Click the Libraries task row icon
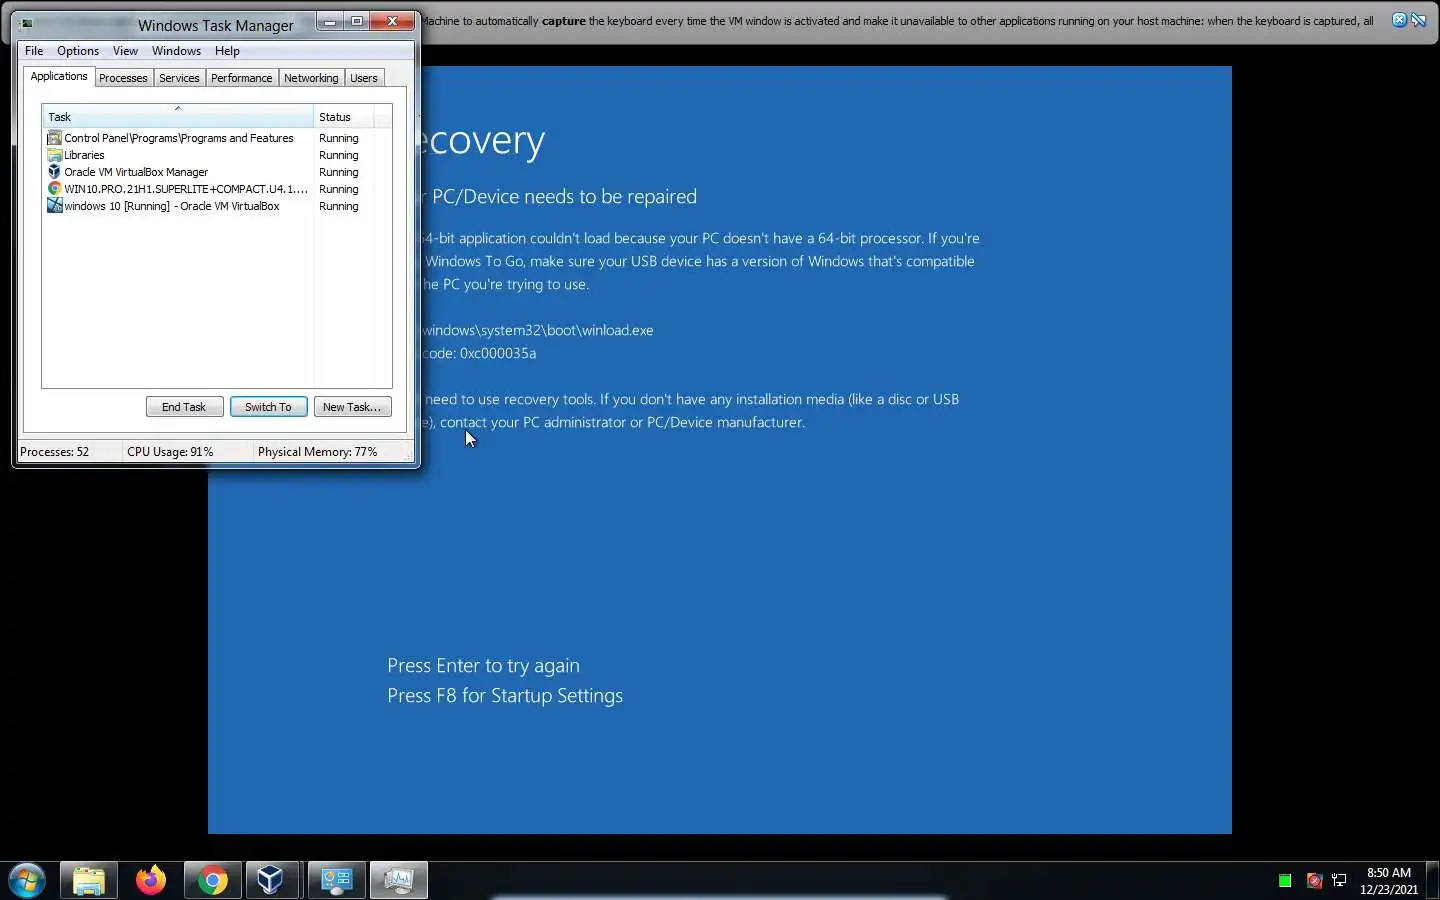1440x900 pixels. [55, 155]
